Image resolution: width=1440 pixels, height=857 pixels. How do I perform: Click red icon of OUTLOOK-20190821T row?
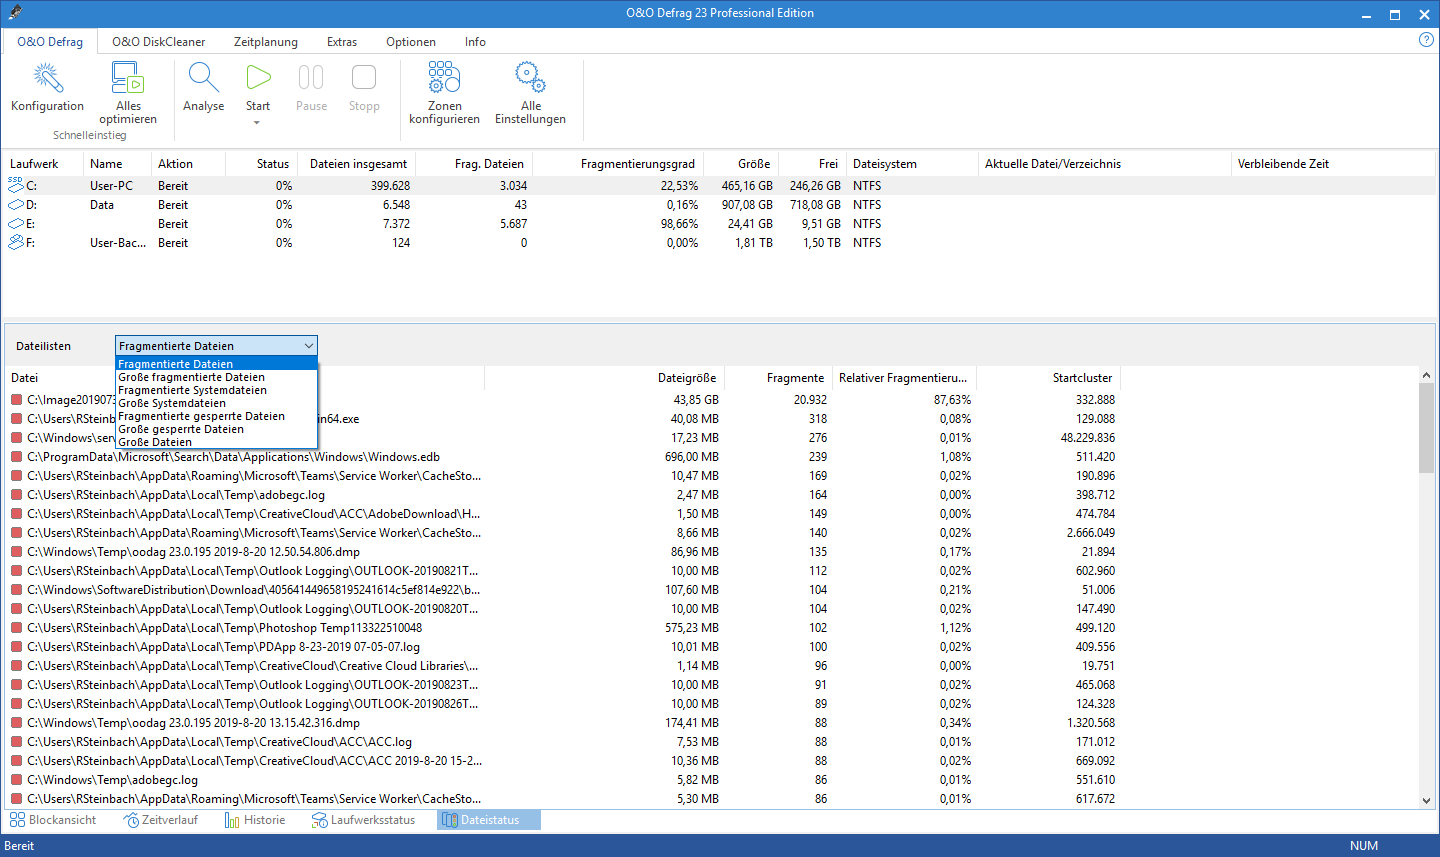click(16, 571)
